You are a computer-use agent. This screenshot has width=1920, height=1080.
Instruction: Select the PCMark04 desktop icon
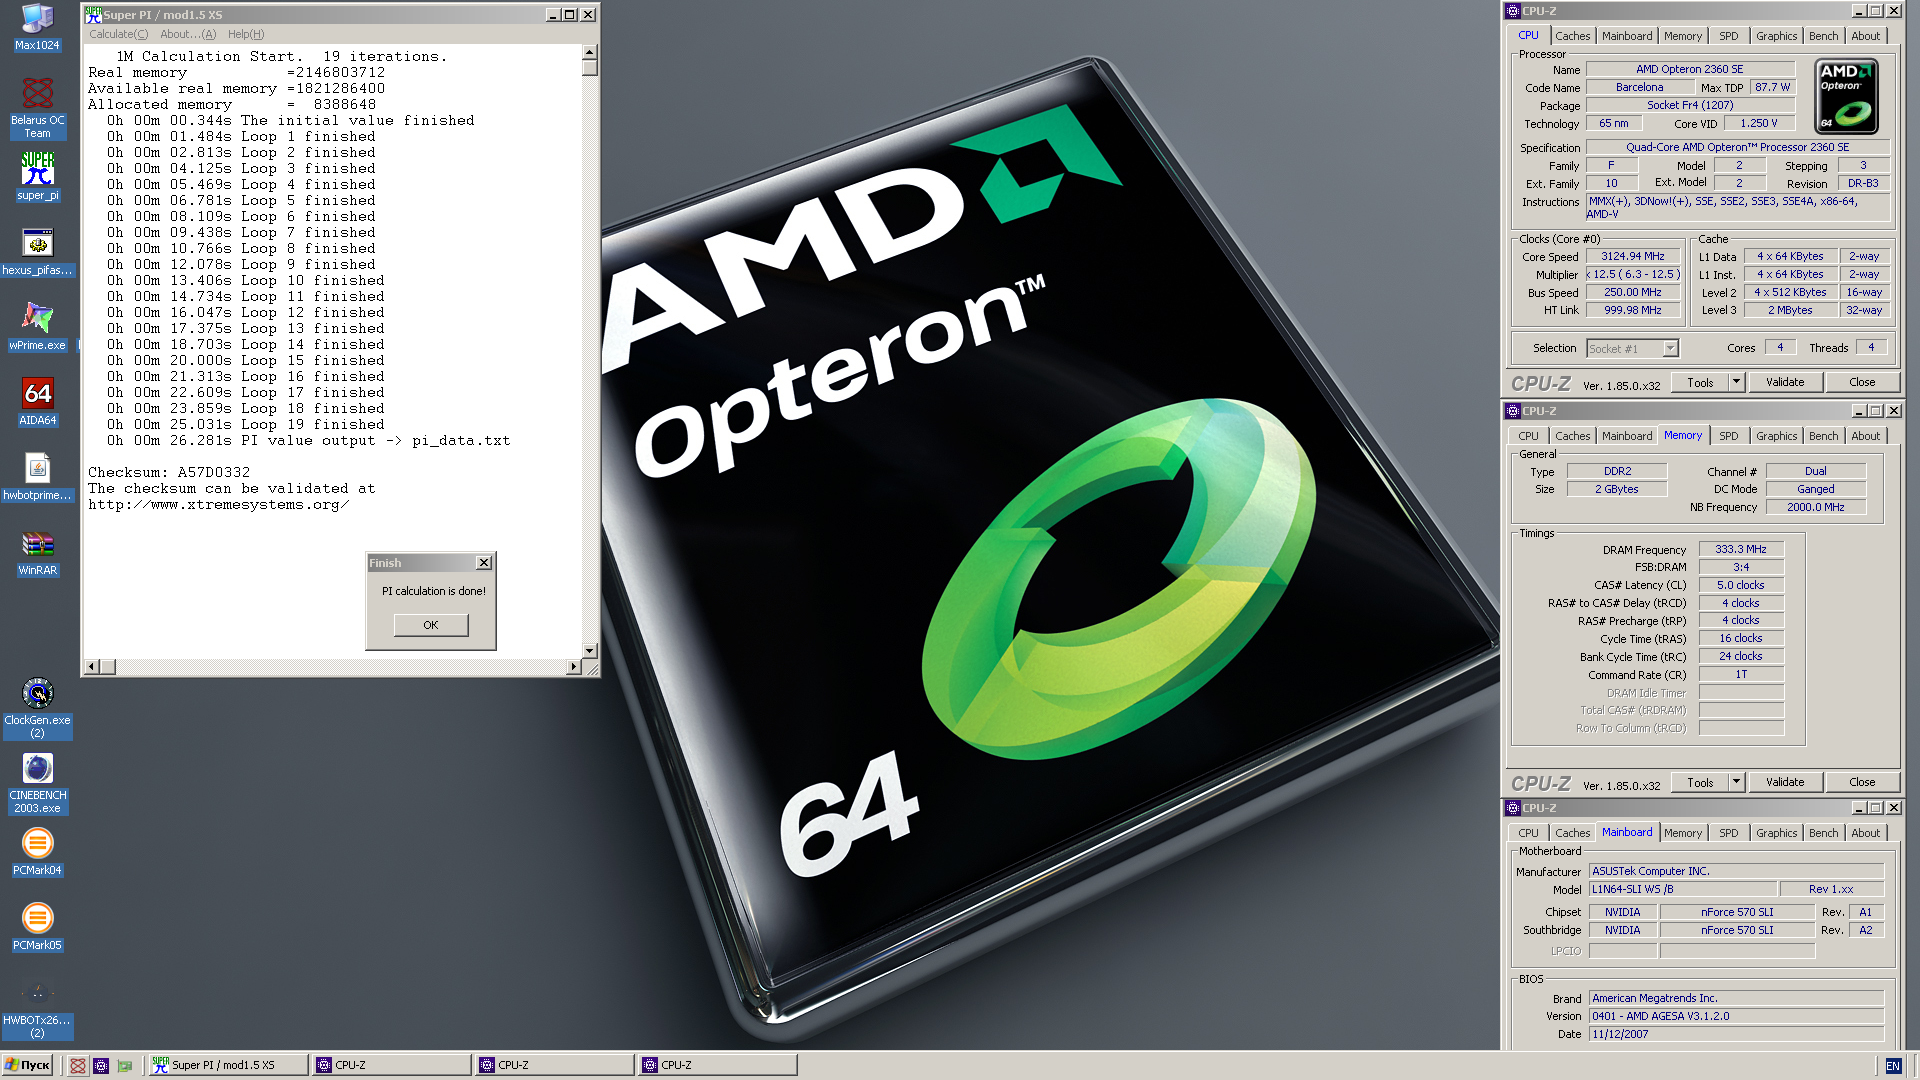coord(37,851)
